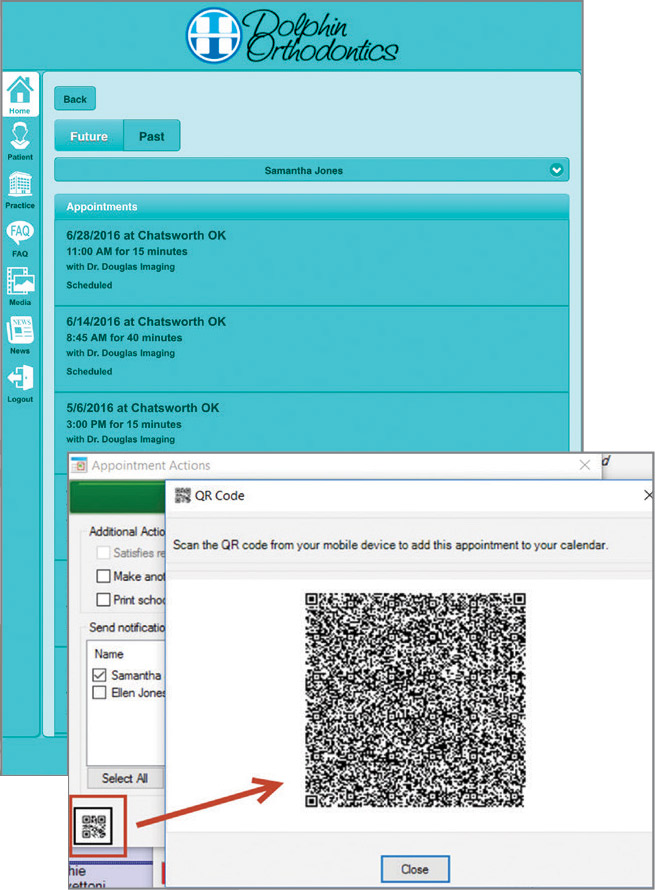
Task: Click '8:45 AM for 40 minutes' text
Action: (x=124, y=338)
